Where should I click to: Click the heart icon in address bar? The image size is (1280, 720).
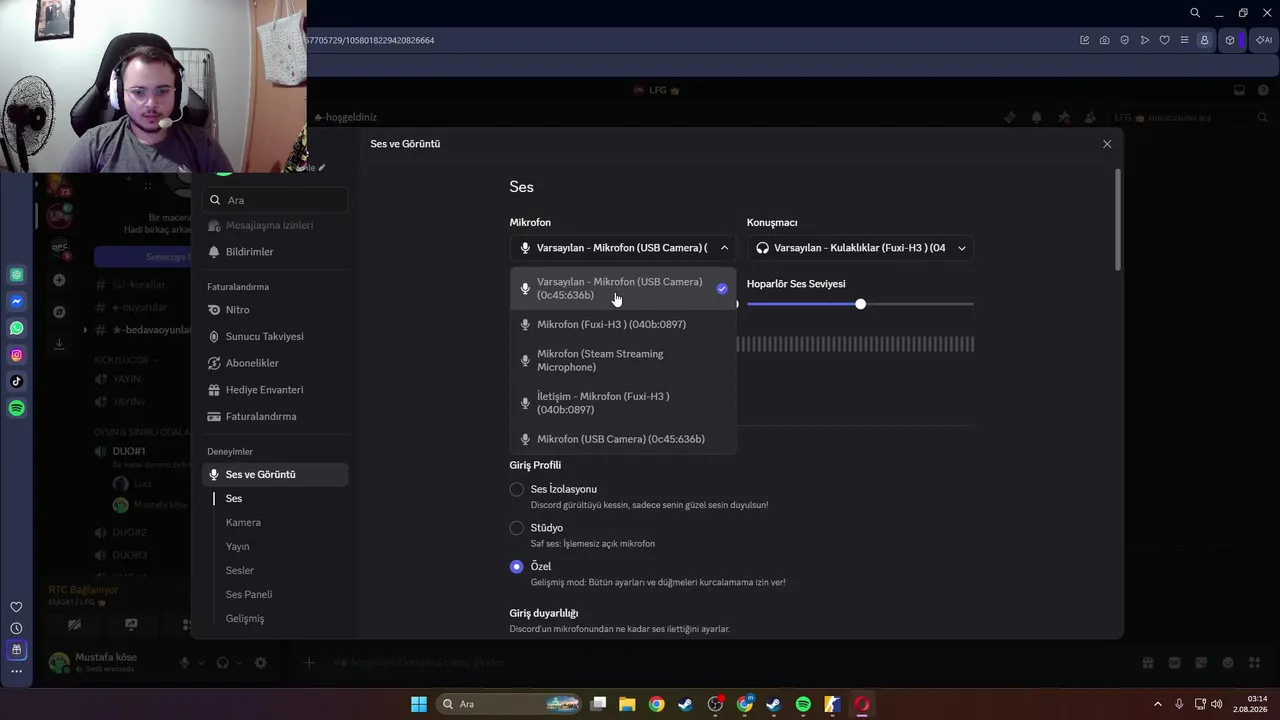(x=1164, y=40)
